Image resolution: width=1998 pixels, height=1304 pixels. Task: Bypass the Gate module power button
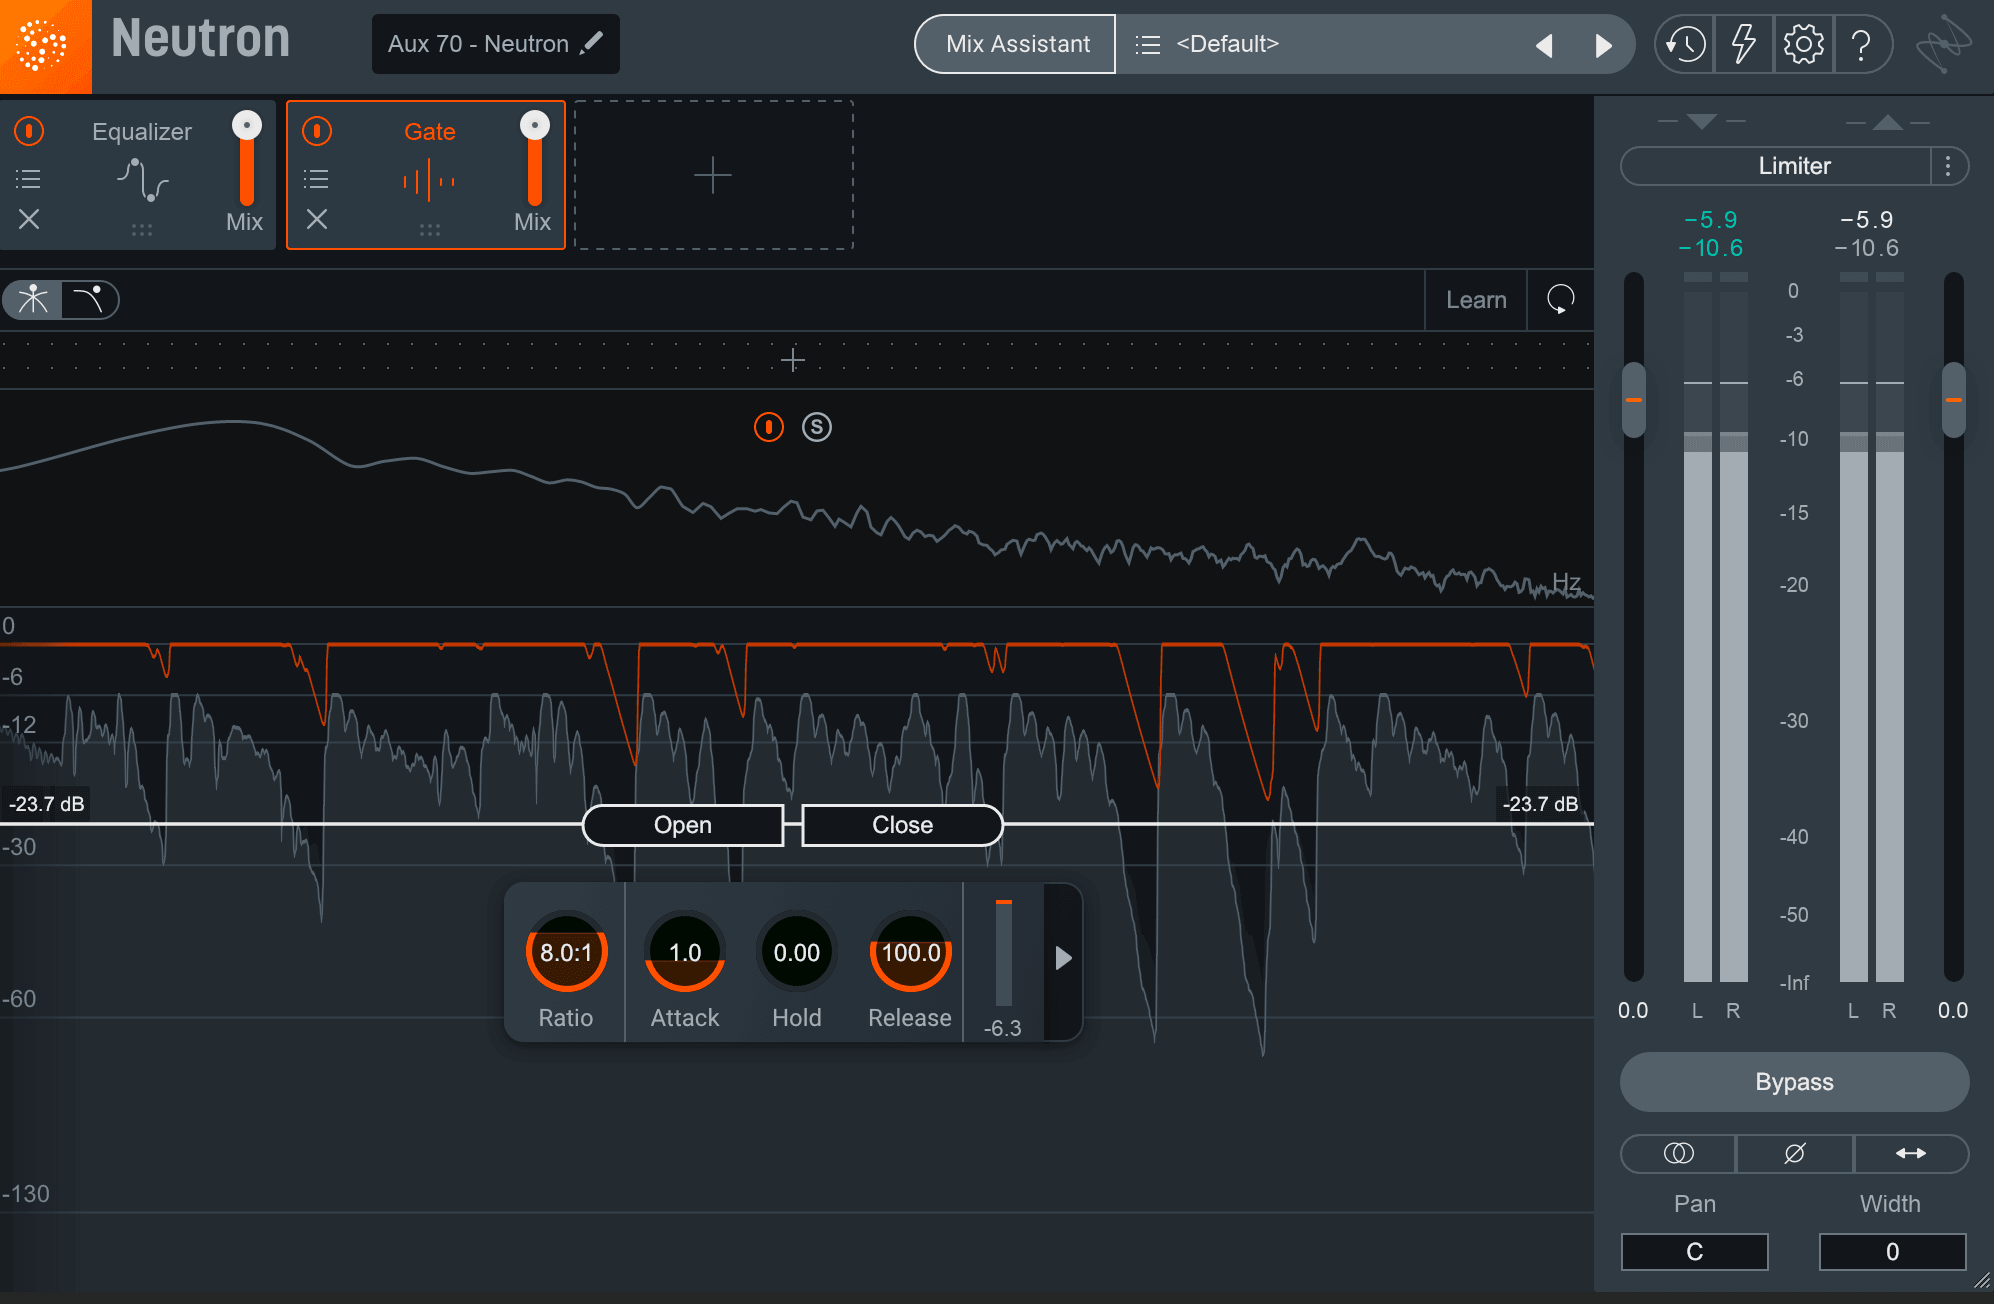pos(317,131)
